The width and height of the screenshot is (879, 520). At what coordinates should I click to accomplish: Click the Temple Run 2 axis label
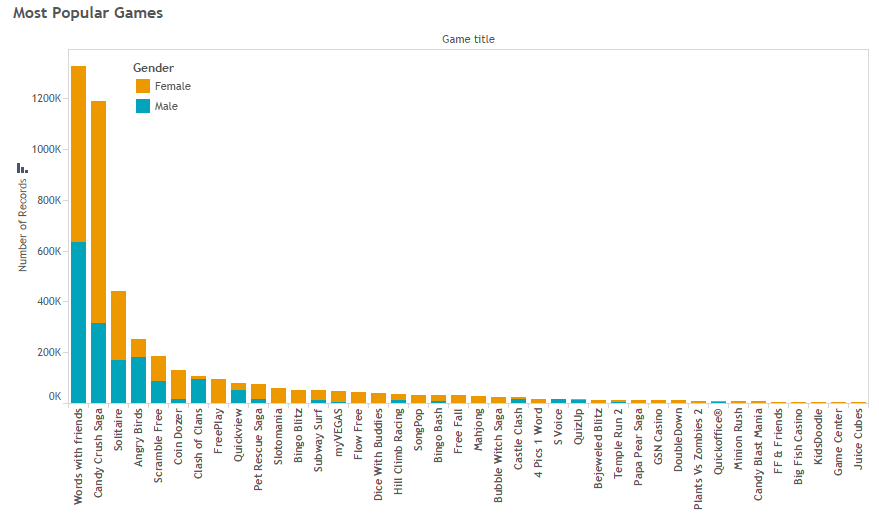coord(618,443)
